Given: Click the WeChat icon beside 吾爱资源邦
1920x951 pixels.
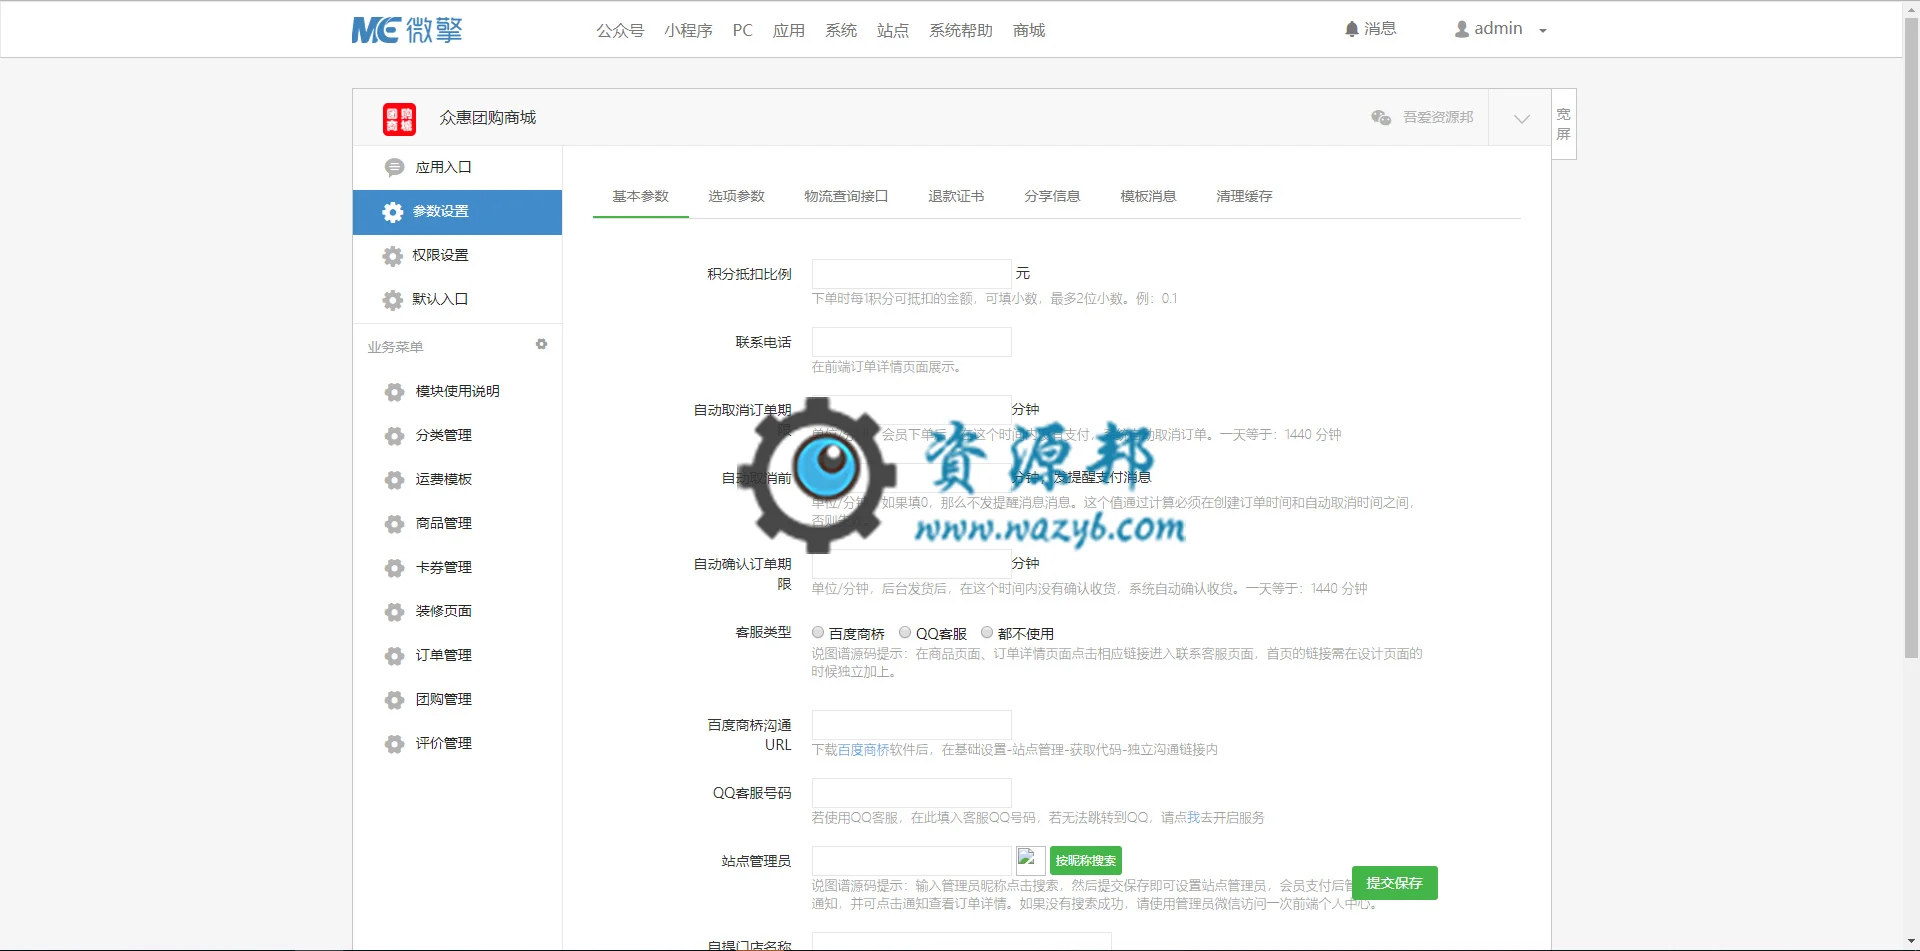Looking at the screenshot, I should 1381,118.
